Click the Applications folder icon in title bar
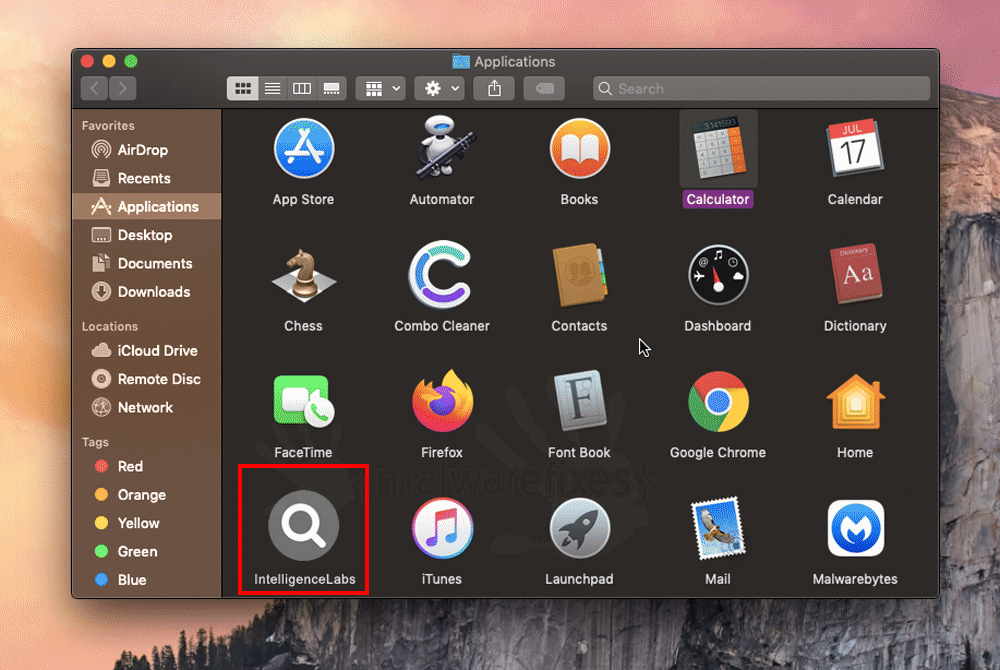 click(x=460, y=61)
